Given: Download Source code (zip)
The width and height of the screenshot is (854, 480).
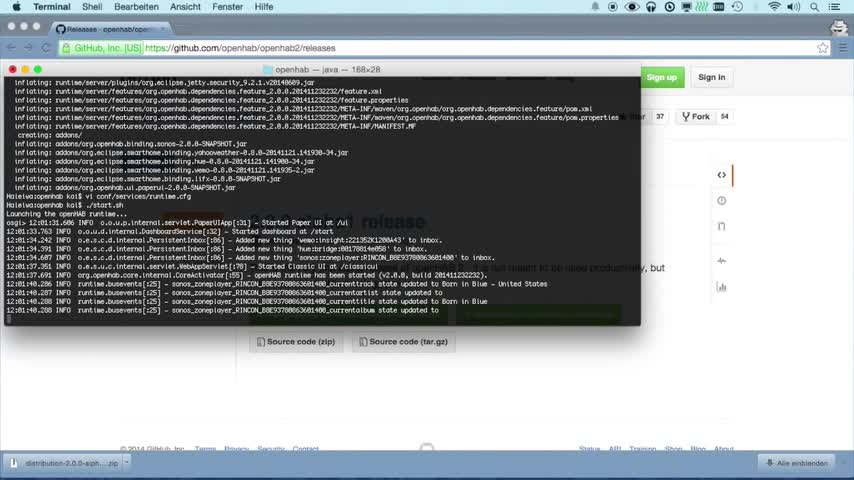Looking at the screenshot, I should [296, 342].
